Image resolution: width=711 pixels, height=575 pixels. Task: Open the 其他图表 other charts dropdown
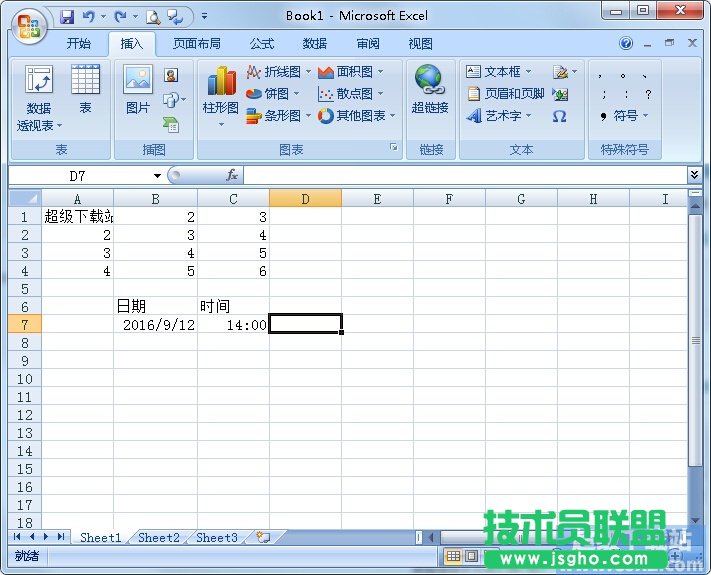tap(357, 116)
